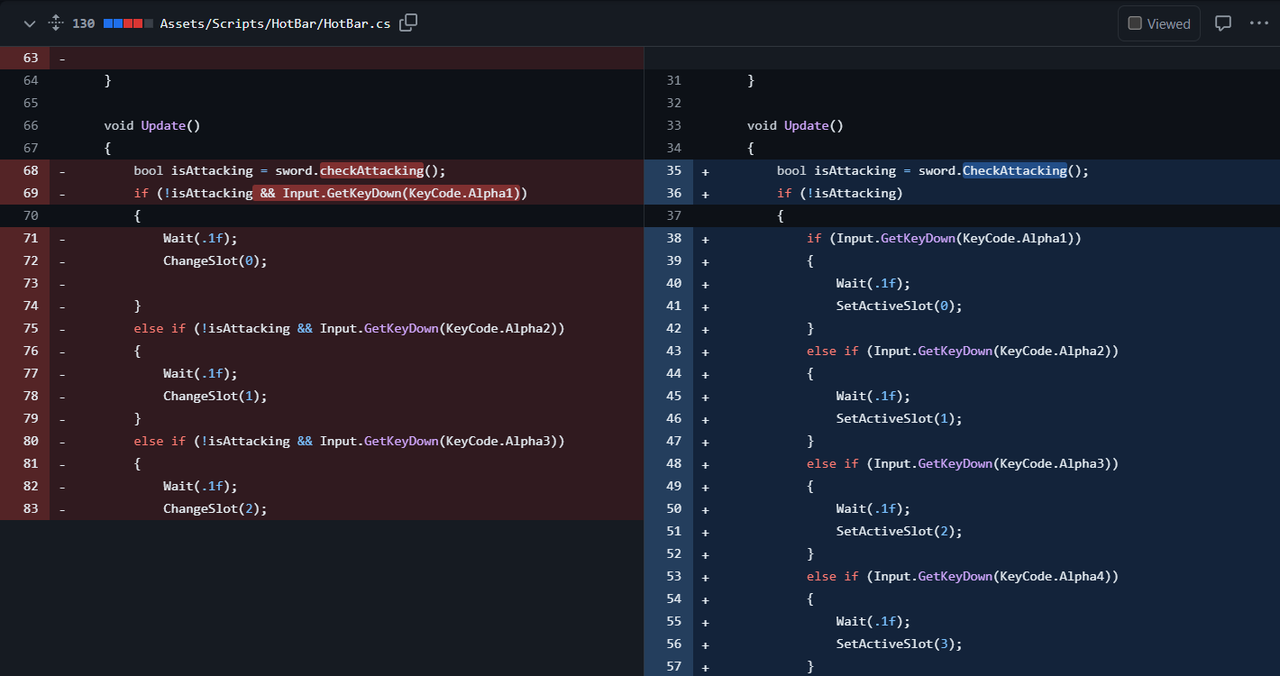Click the minus marker on removed line 77

click(62, 373)
